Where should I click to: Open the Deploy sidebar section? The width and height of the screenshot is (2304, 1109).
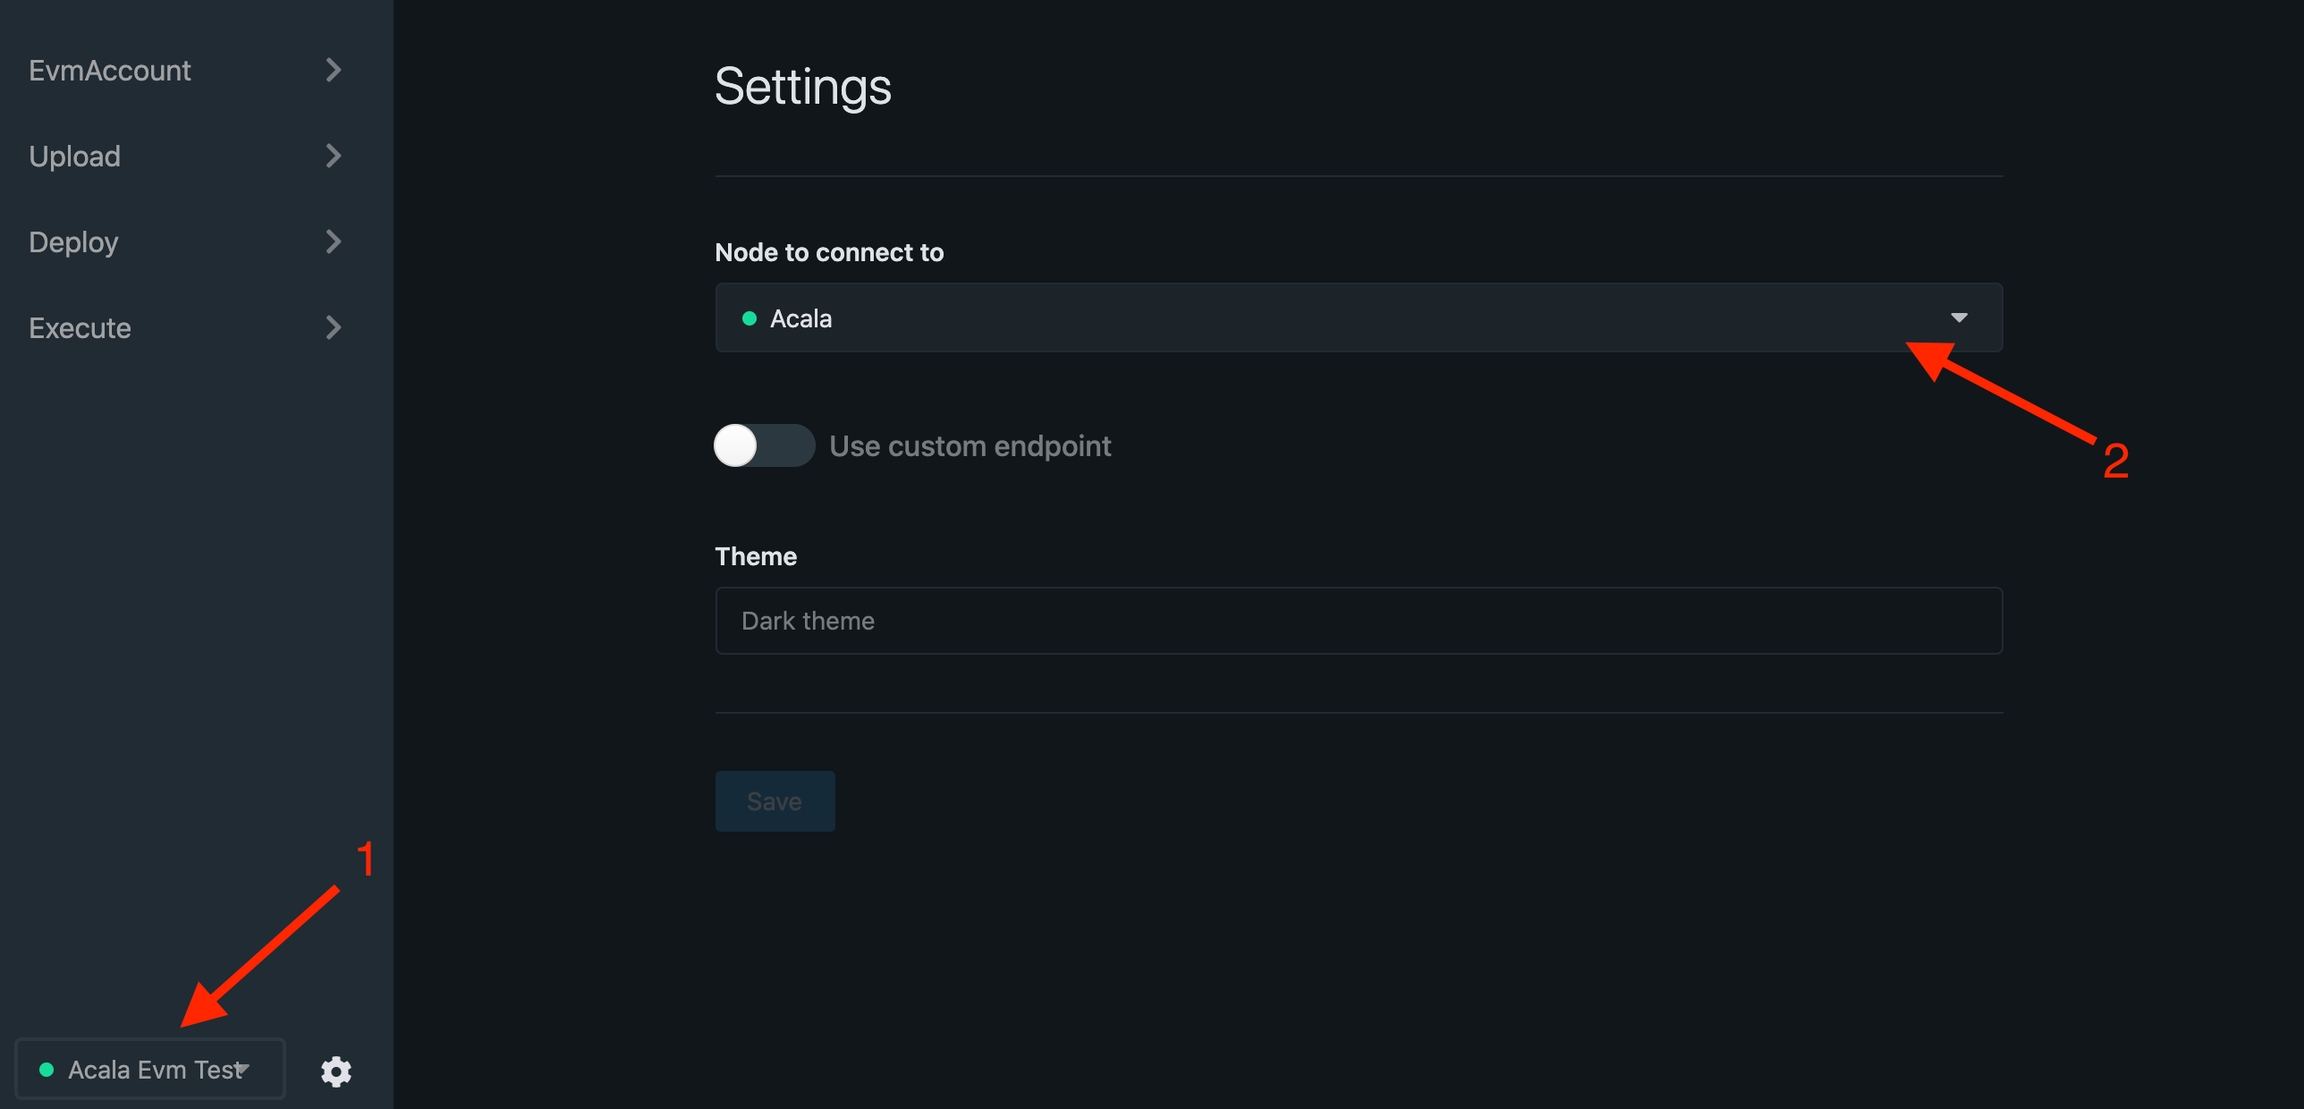pos(74,243)
